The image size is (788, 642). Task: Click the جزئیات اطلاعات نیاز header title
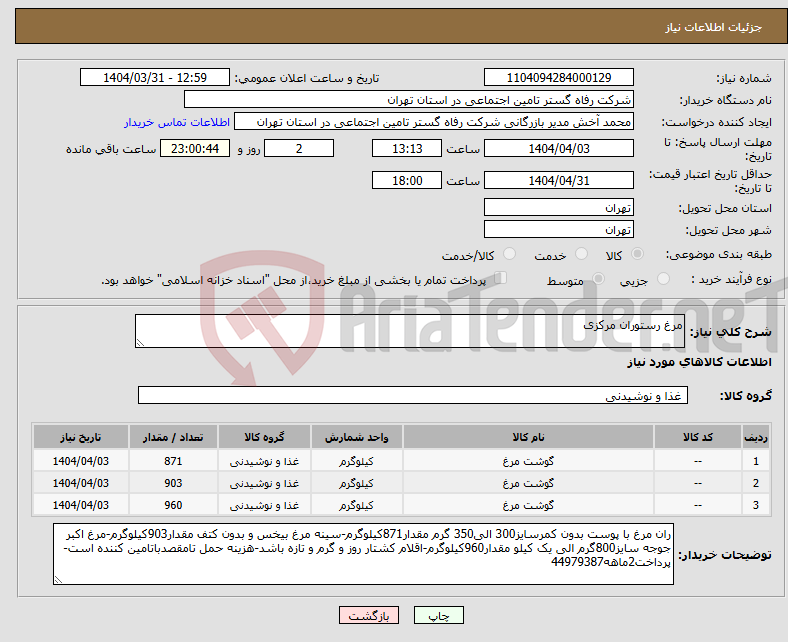714,27
